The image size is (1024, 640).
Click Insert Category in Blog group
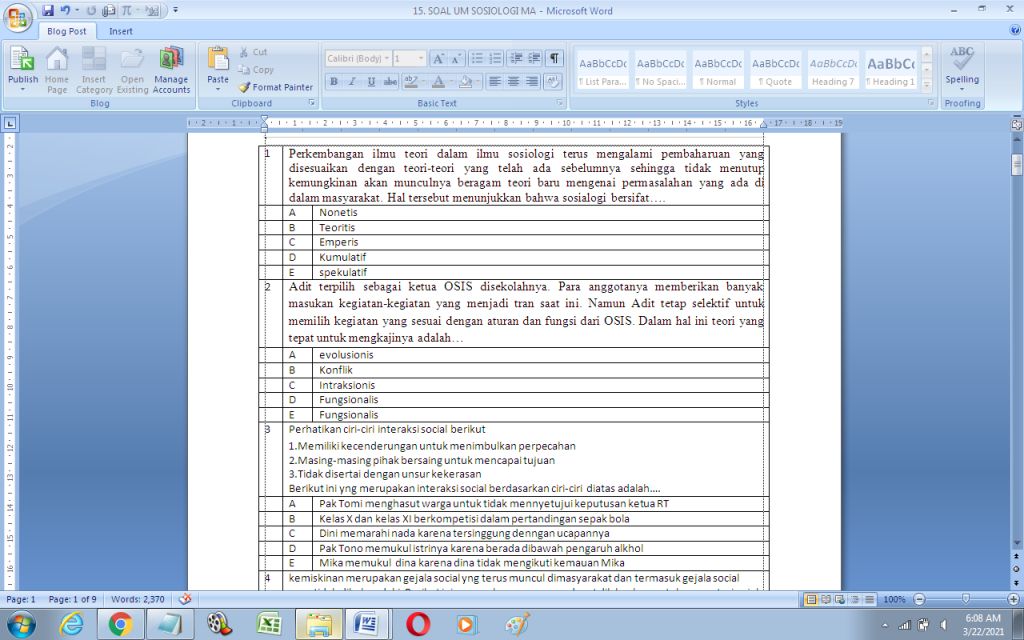pyautogui.click(x=94, y=70)
